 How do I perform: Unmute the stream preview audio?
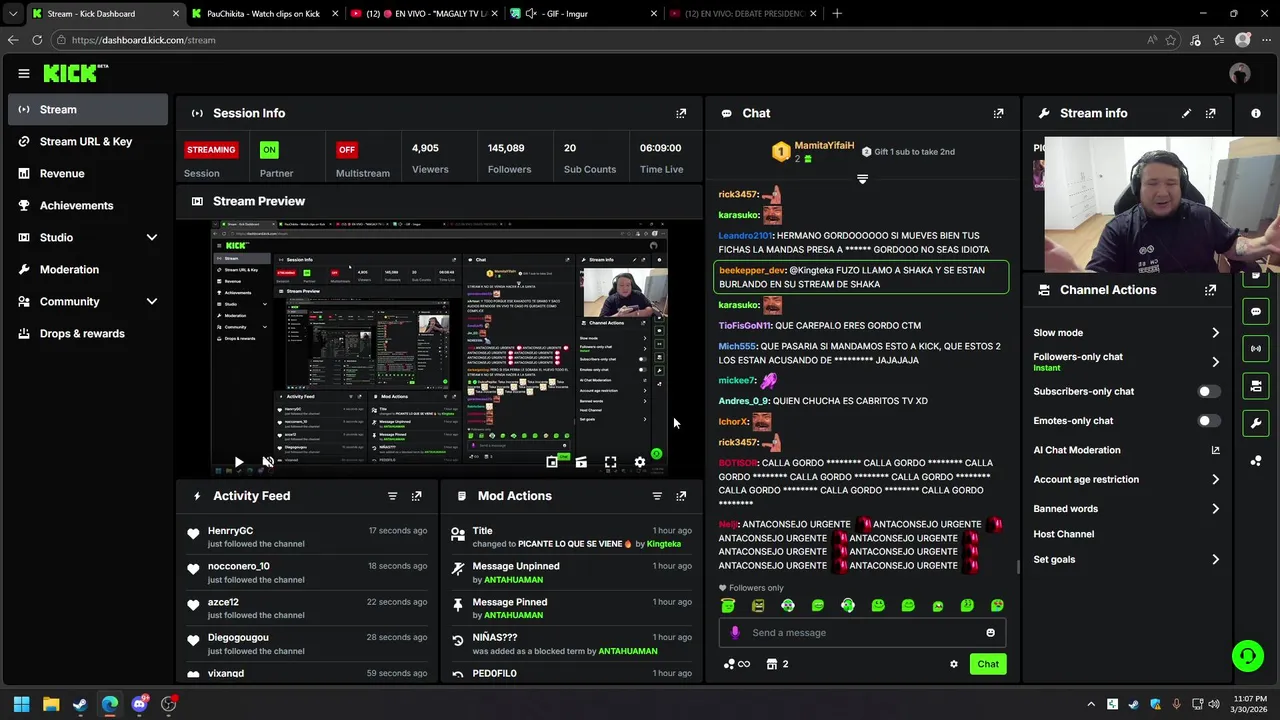click(x=268, y=462)
